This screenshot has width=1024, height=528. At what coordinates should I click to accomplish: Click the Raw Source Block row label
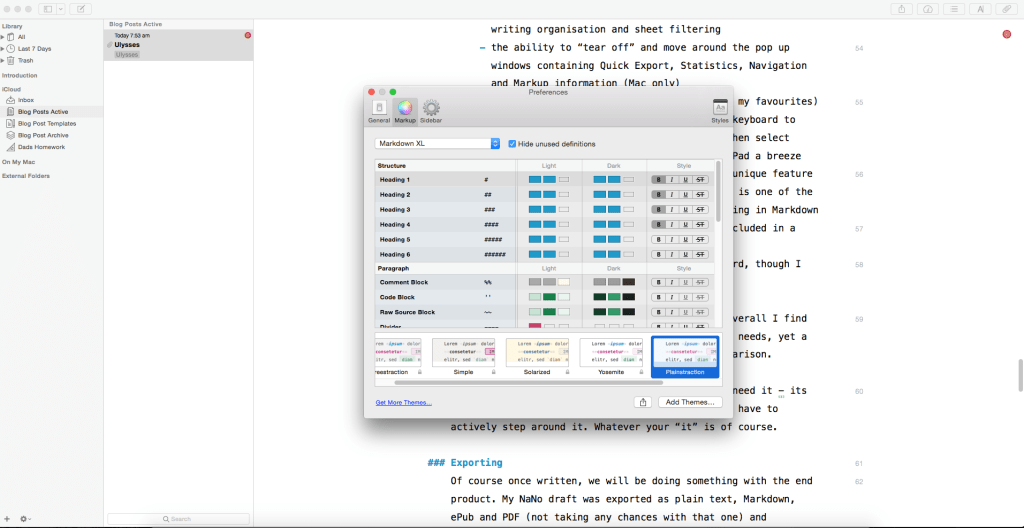[407, 312]
